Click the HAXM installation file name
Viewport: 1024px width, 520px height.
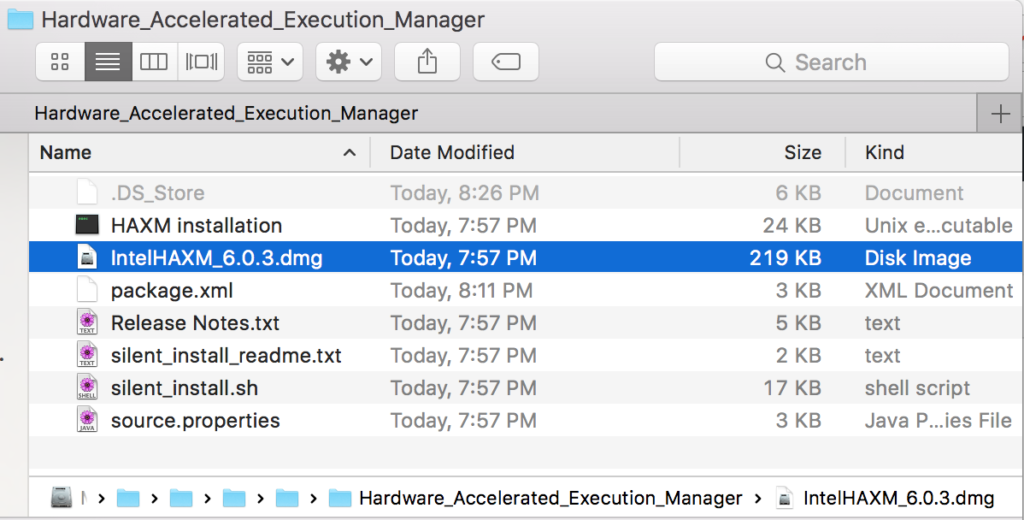tap(197, 226)
